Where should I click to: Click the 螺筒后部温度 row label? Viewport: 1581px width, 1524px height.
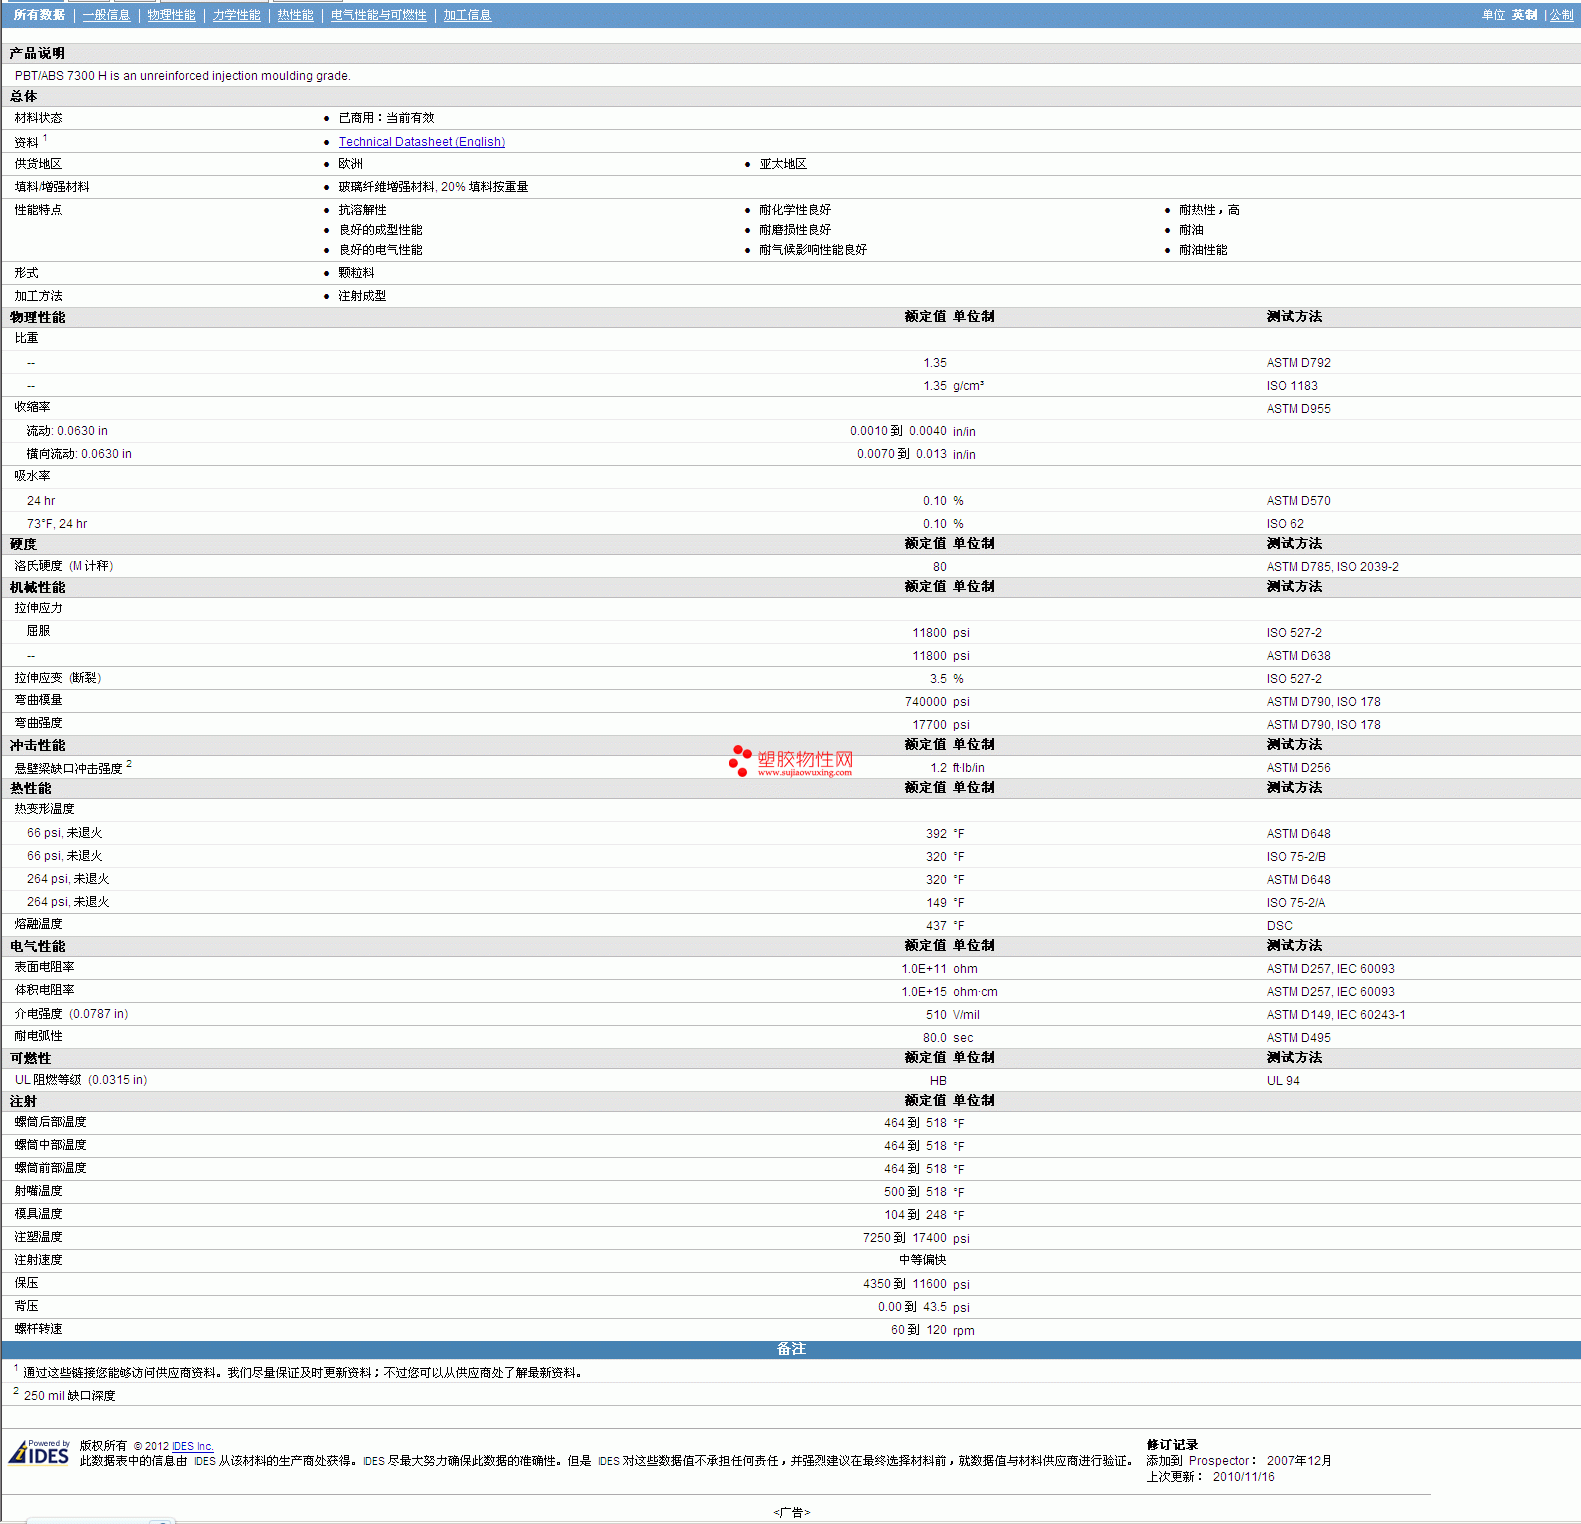coord(51,1122)
